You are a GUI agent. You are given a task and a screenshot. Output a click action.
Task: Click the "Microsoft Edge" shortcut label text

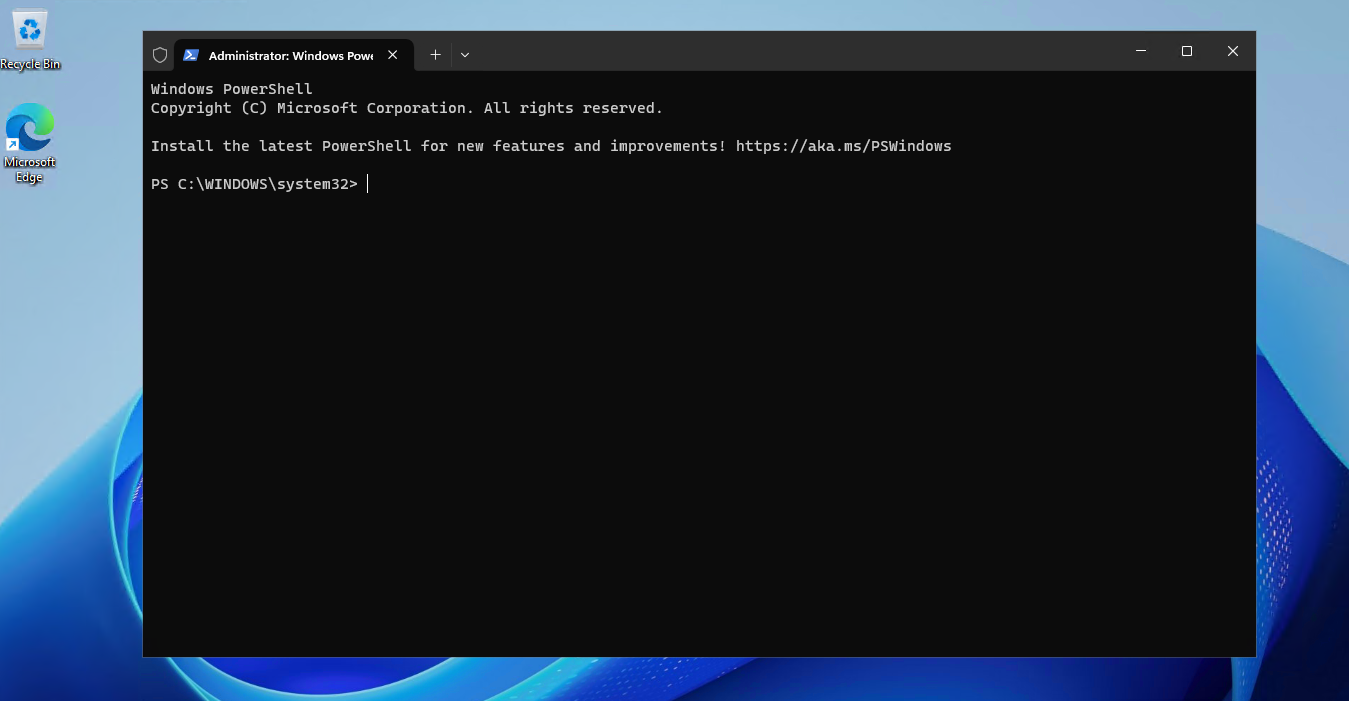click(x=30, y=170)
